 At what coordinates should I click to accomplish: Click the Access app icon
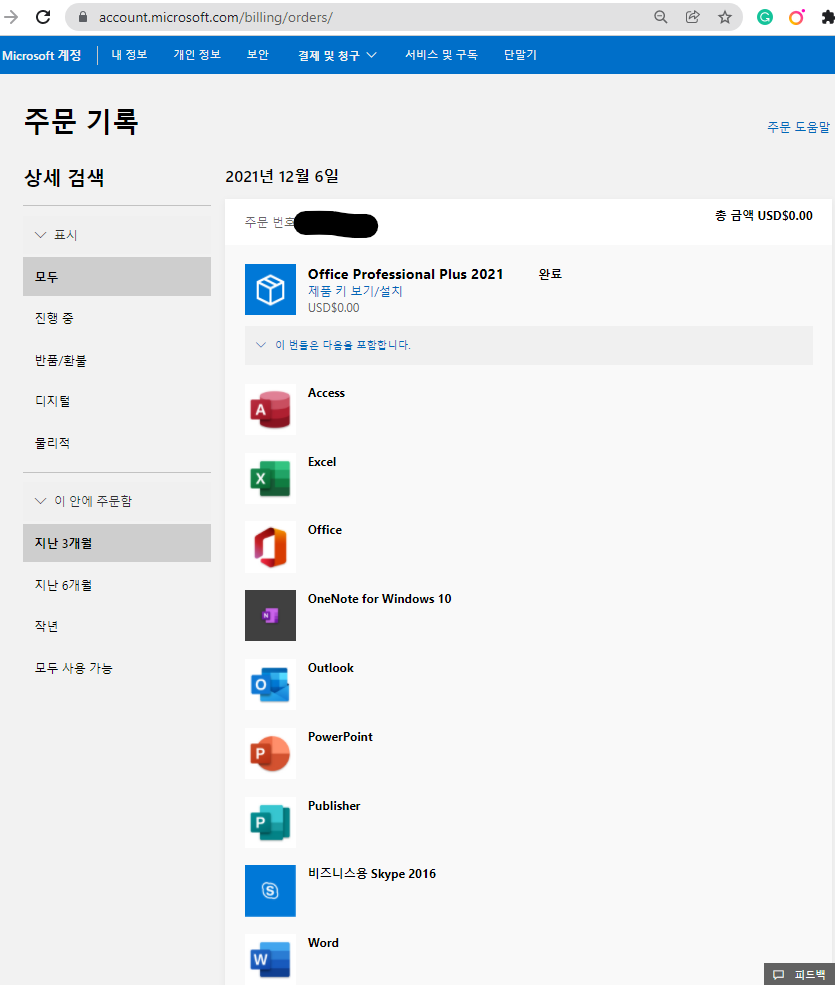coord(270,409)
